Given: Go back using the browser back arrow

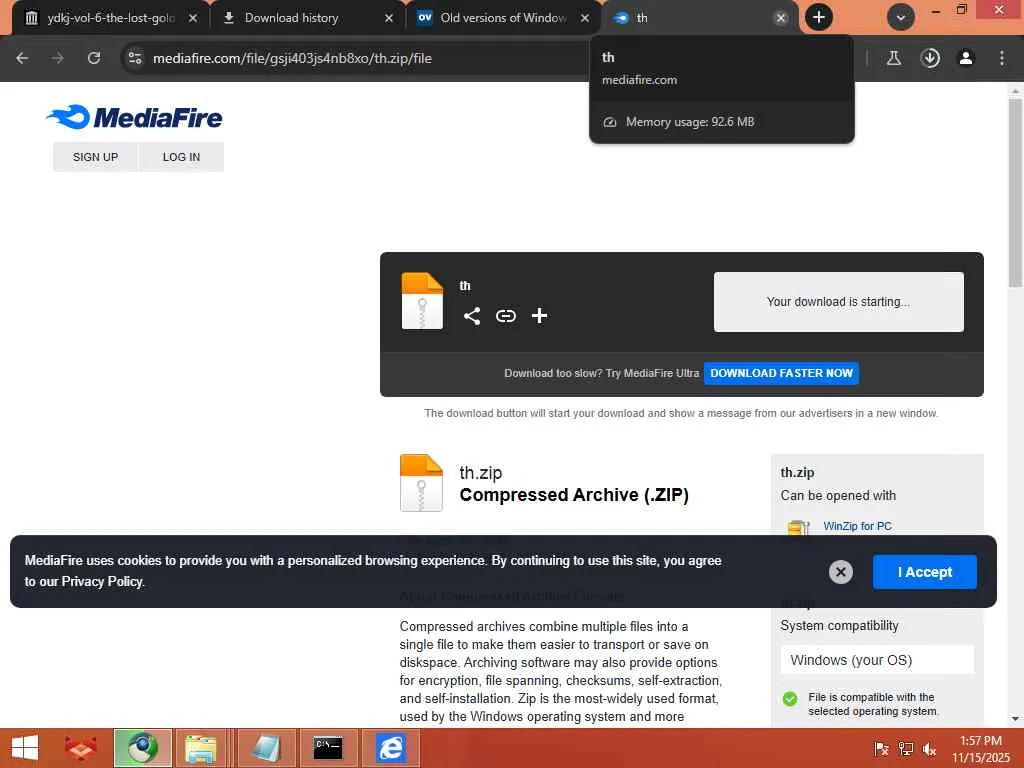Looking at the screenshot, I should click(x=22, y=58).
